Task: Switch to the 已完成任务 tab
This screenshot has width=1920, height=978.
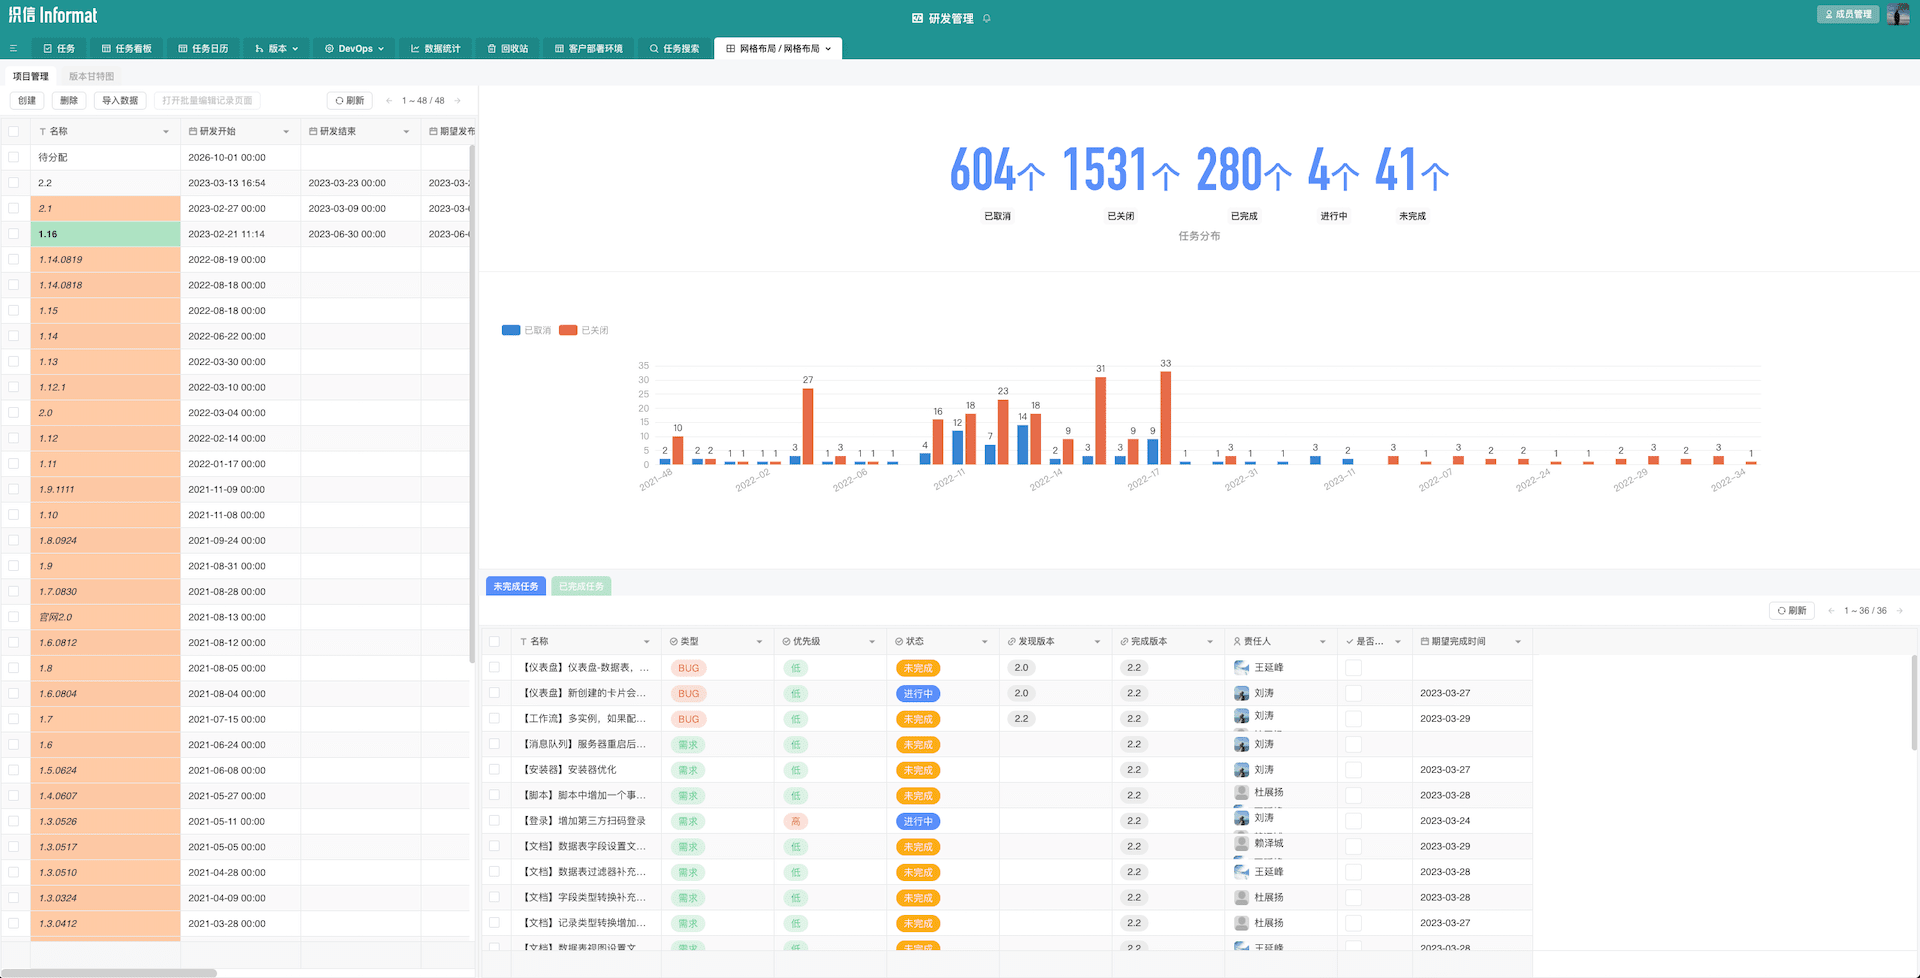Action: coord(581,586)
